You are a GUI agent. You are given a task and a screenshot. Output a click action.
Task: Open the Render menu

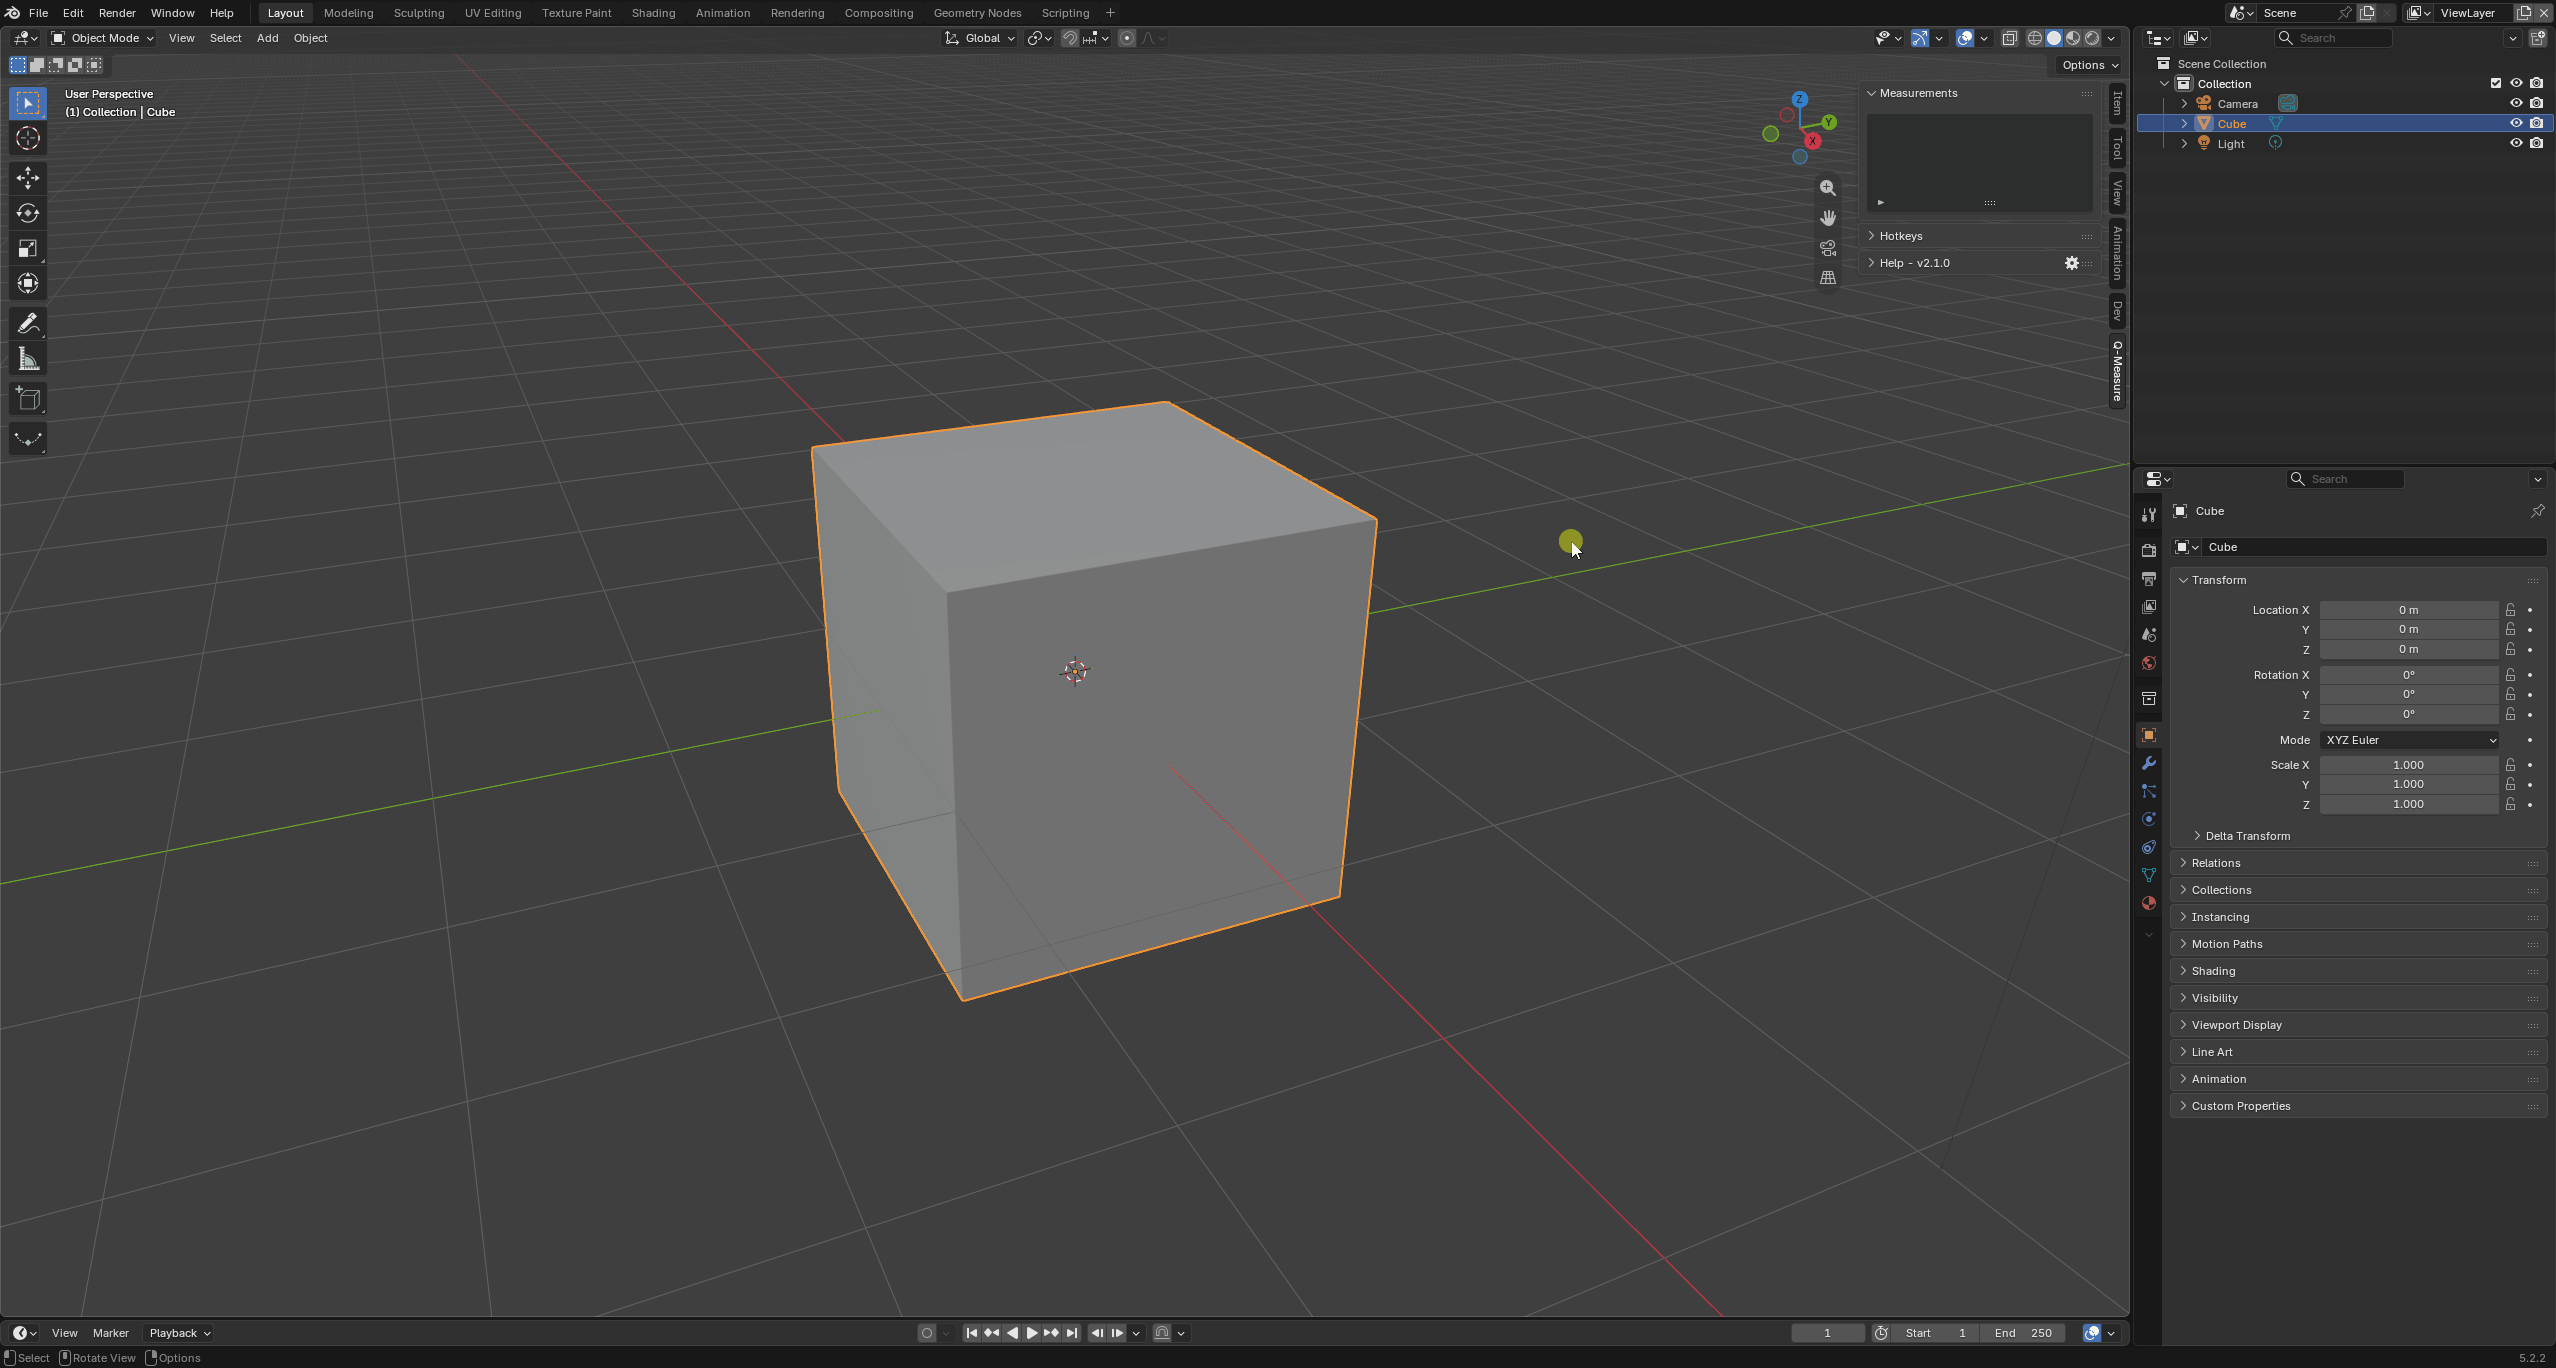pyautogui.click(x=117, y=13)
